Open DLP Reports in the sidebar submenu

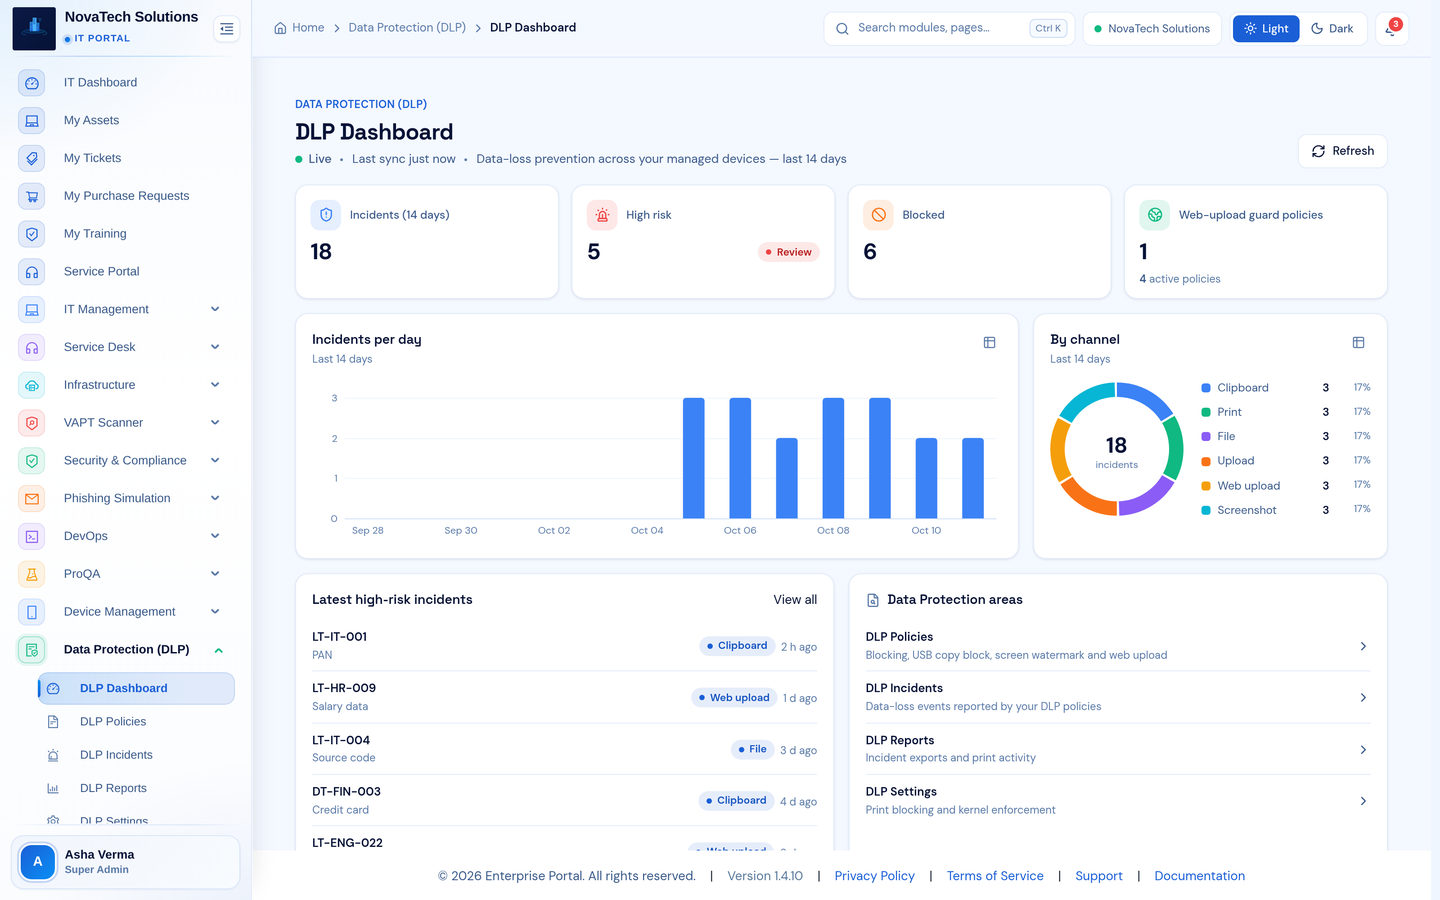click(x=136, y=789)
